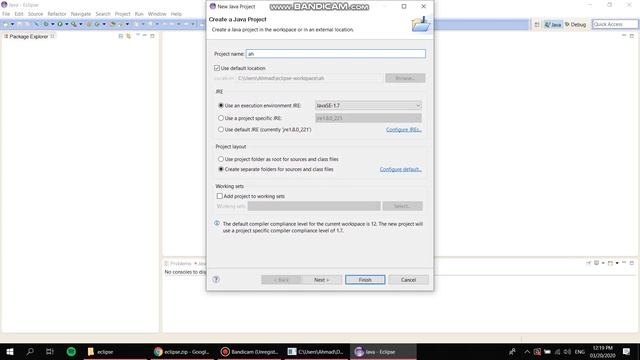Minimize the Package Explorer view
Viewport: 640px width, 360px height.
click(144, 36)
